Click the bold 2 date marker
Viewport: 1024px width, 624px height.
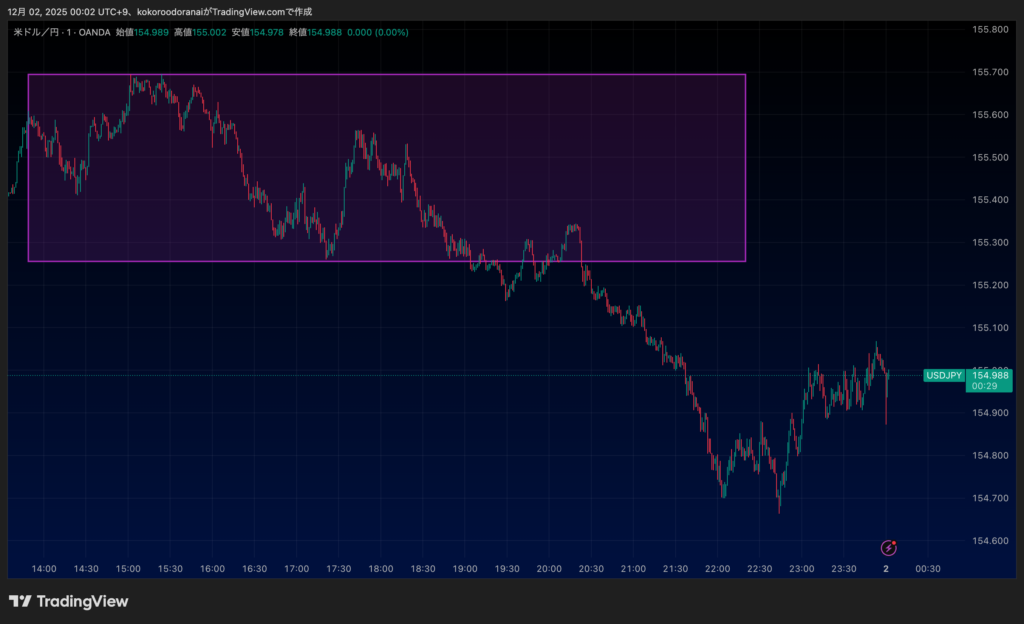(885, 569)
